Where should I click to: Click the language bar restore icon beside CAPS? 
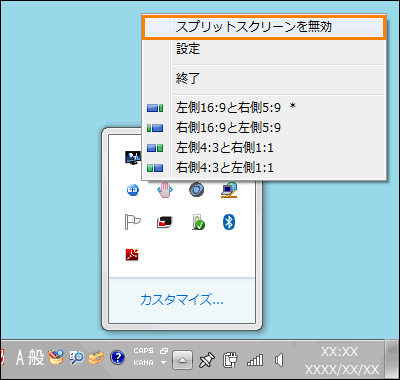(164, 351)
